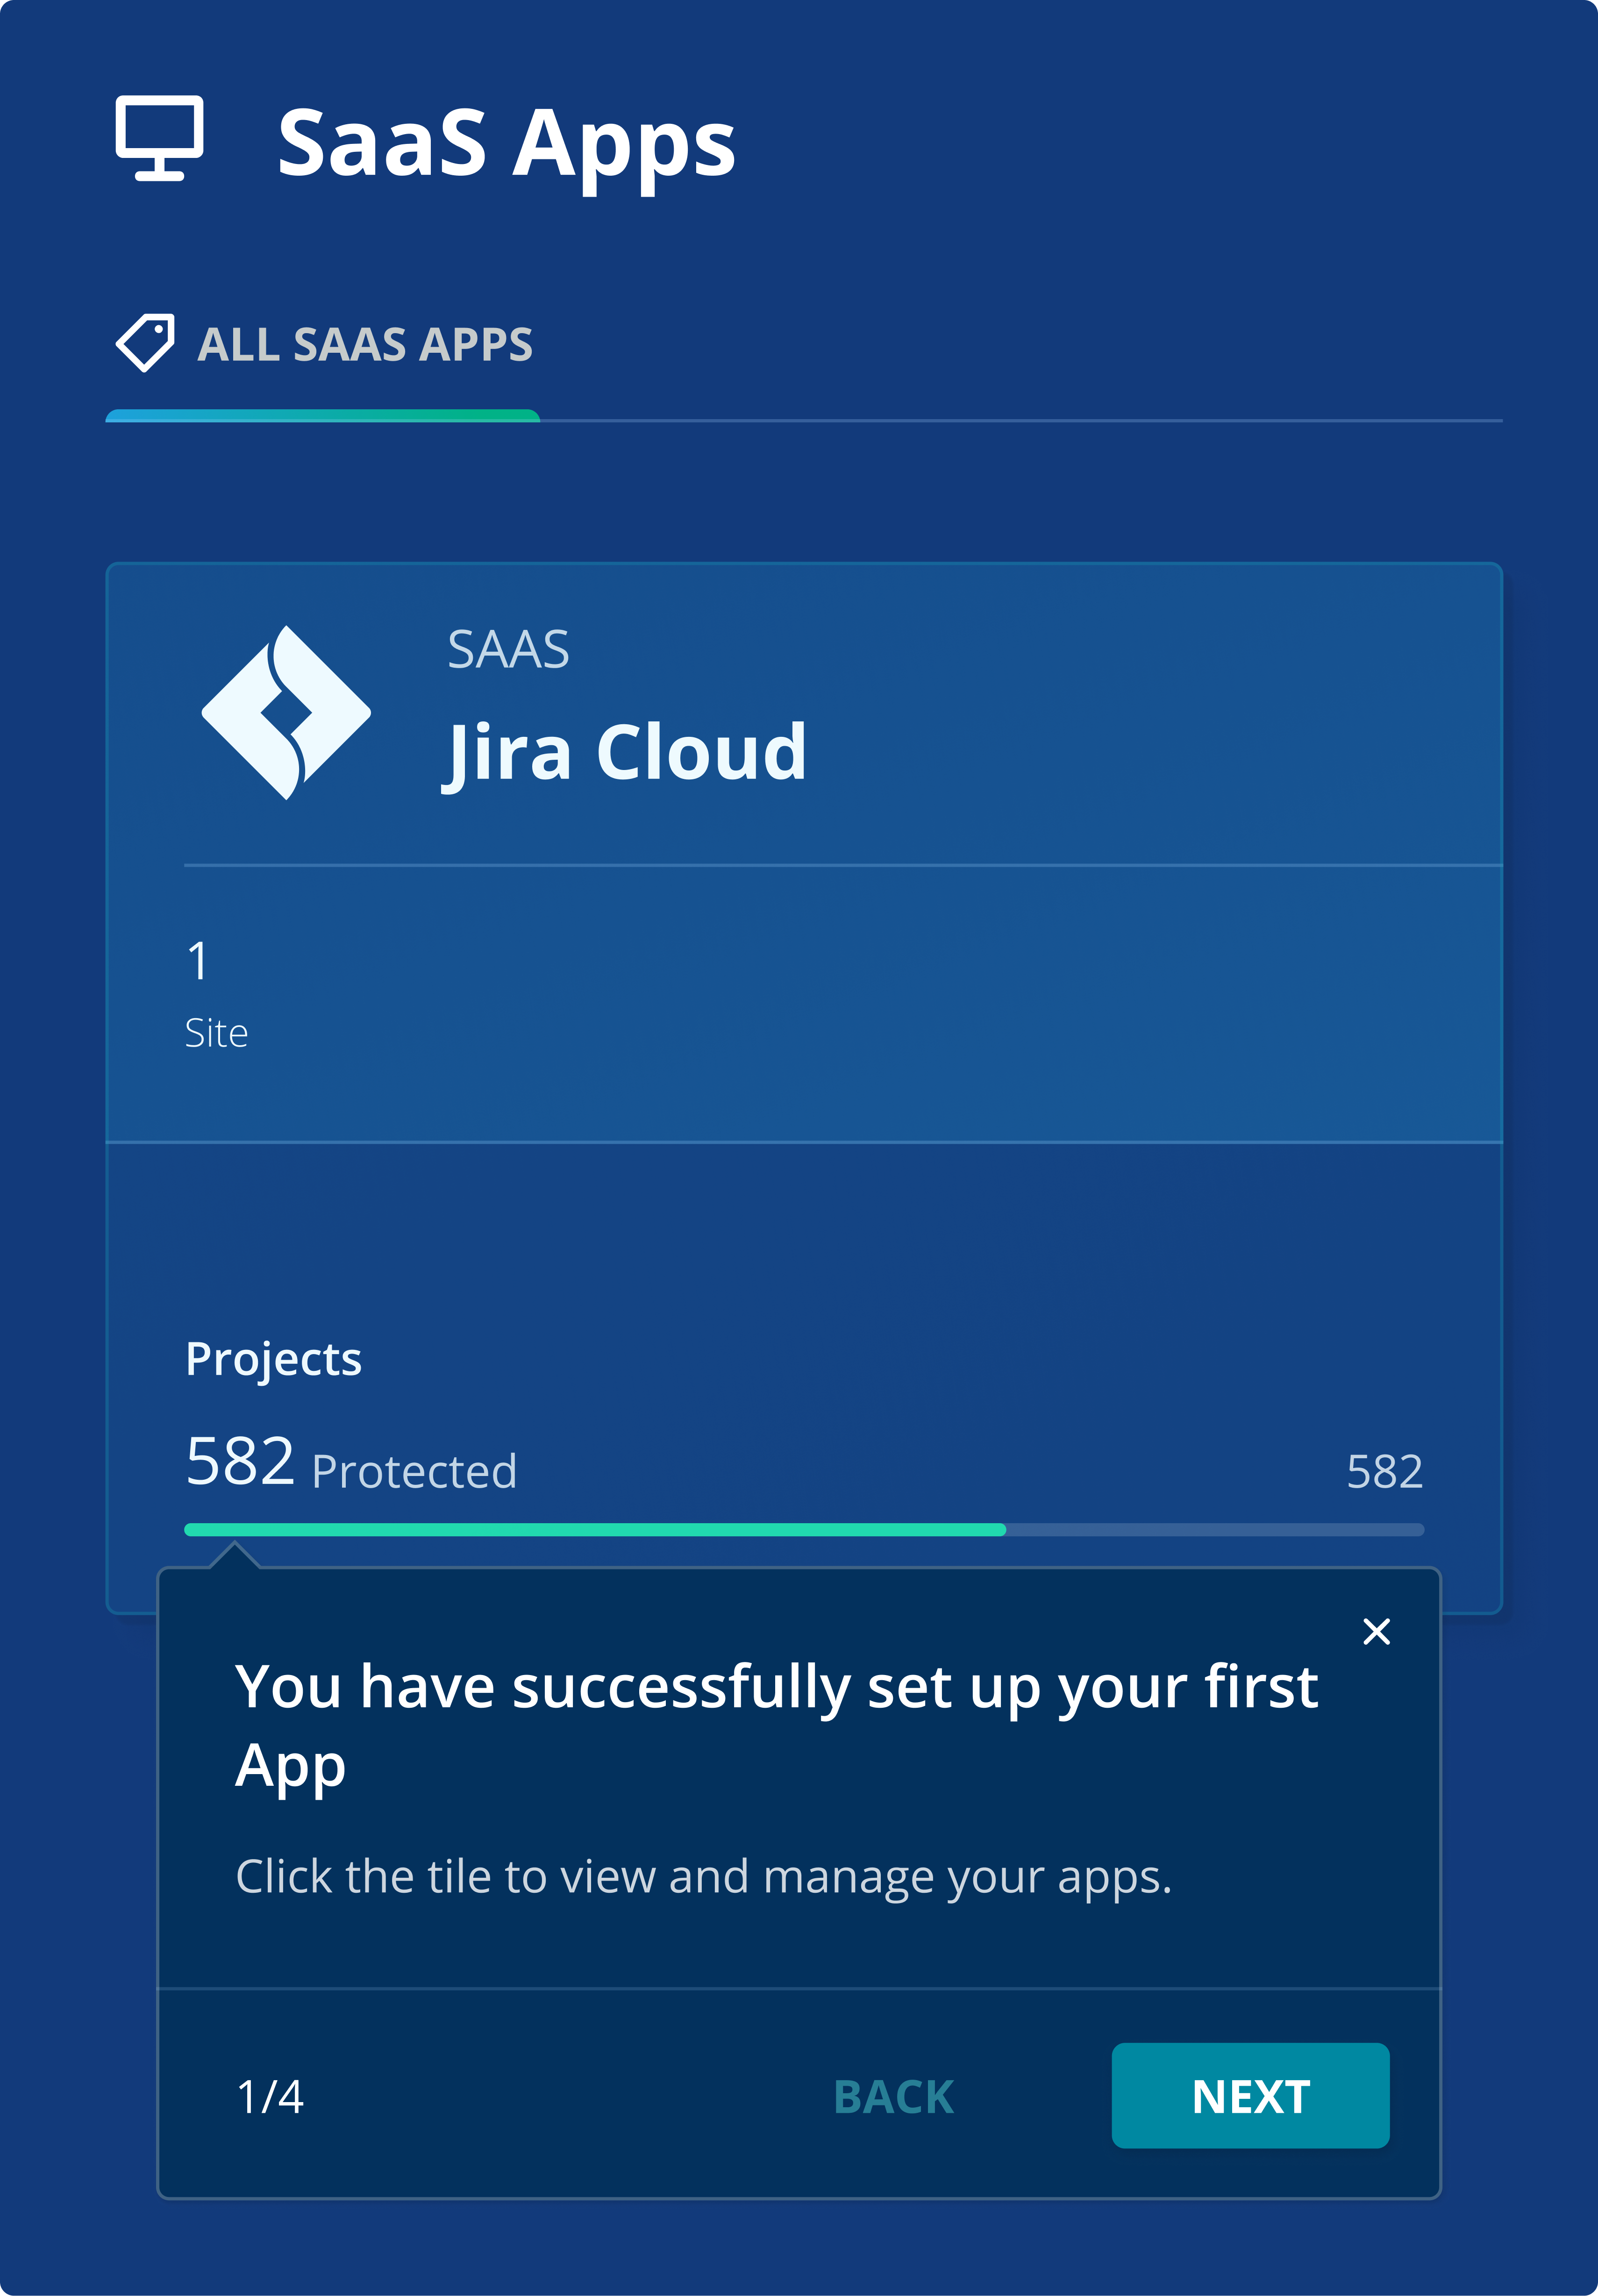The width and height of the screenshot is (1598, 2296).
Task: Click the "582 Protected" count text
Action: tap(351, 1464)
